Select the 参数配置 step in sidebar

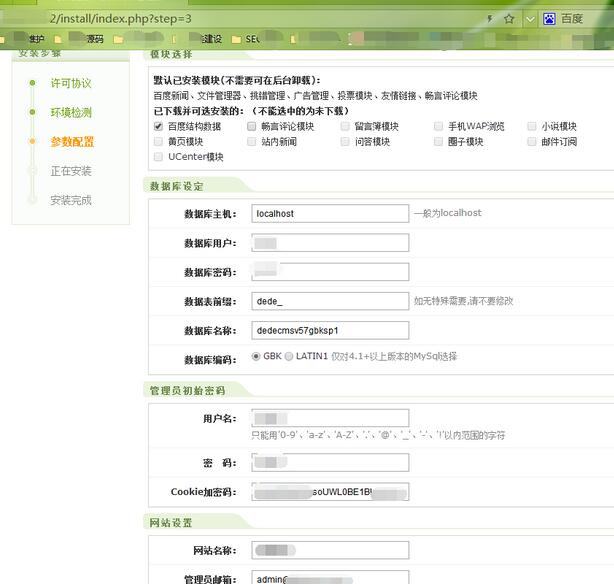tap(72, 142)
